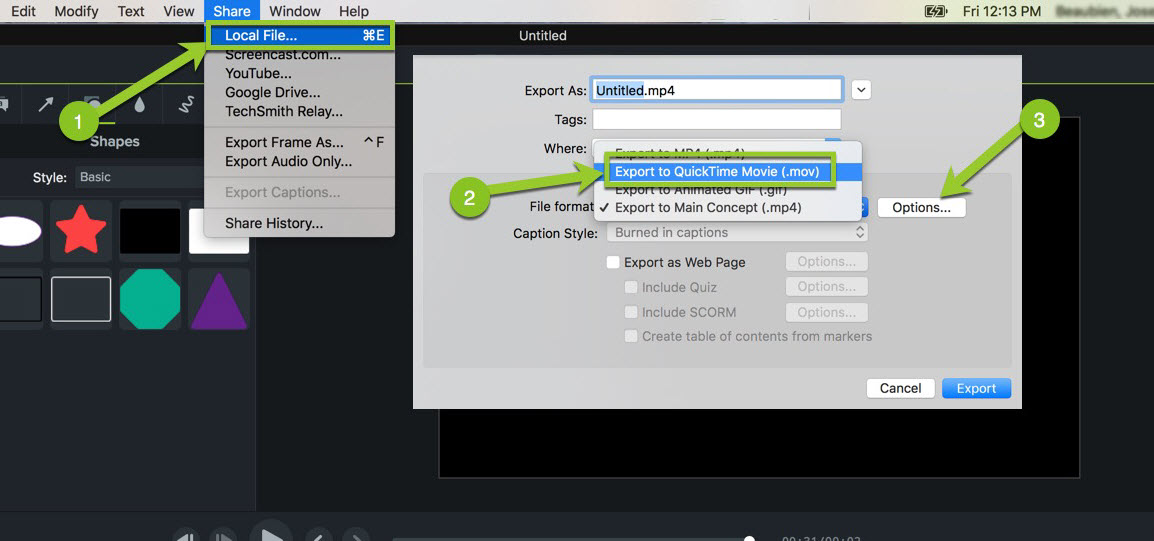The width and height of the screenshot is (1154, 541).
Task: Pick the black filled rectangle shape
Action: (x=150, y=230)
